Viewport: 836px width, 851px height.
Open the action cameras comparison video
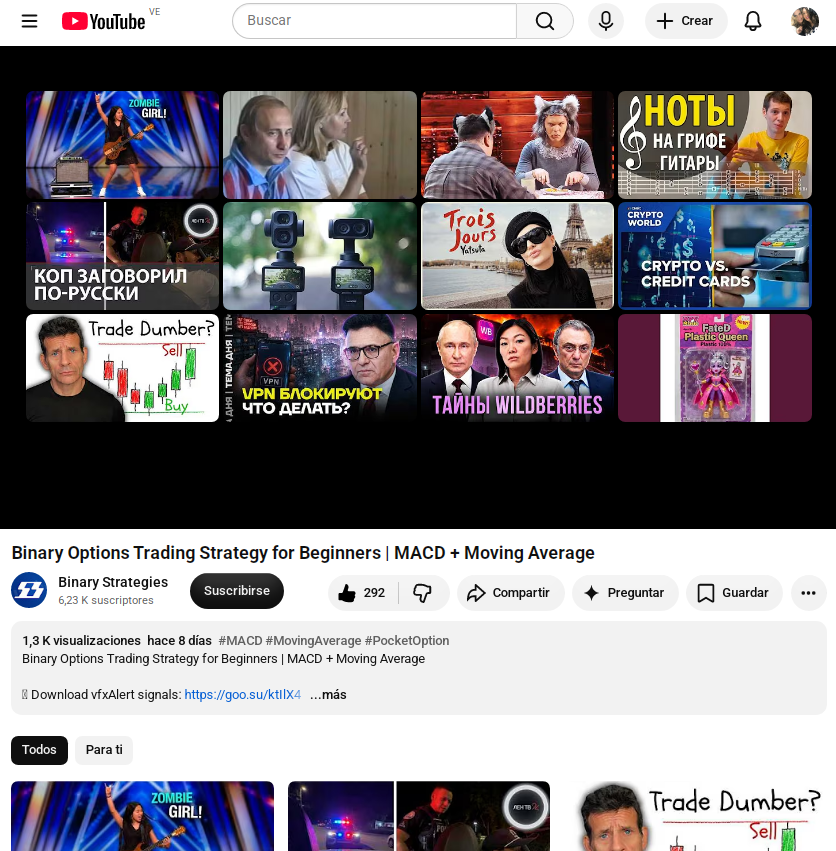pos(320,256)
